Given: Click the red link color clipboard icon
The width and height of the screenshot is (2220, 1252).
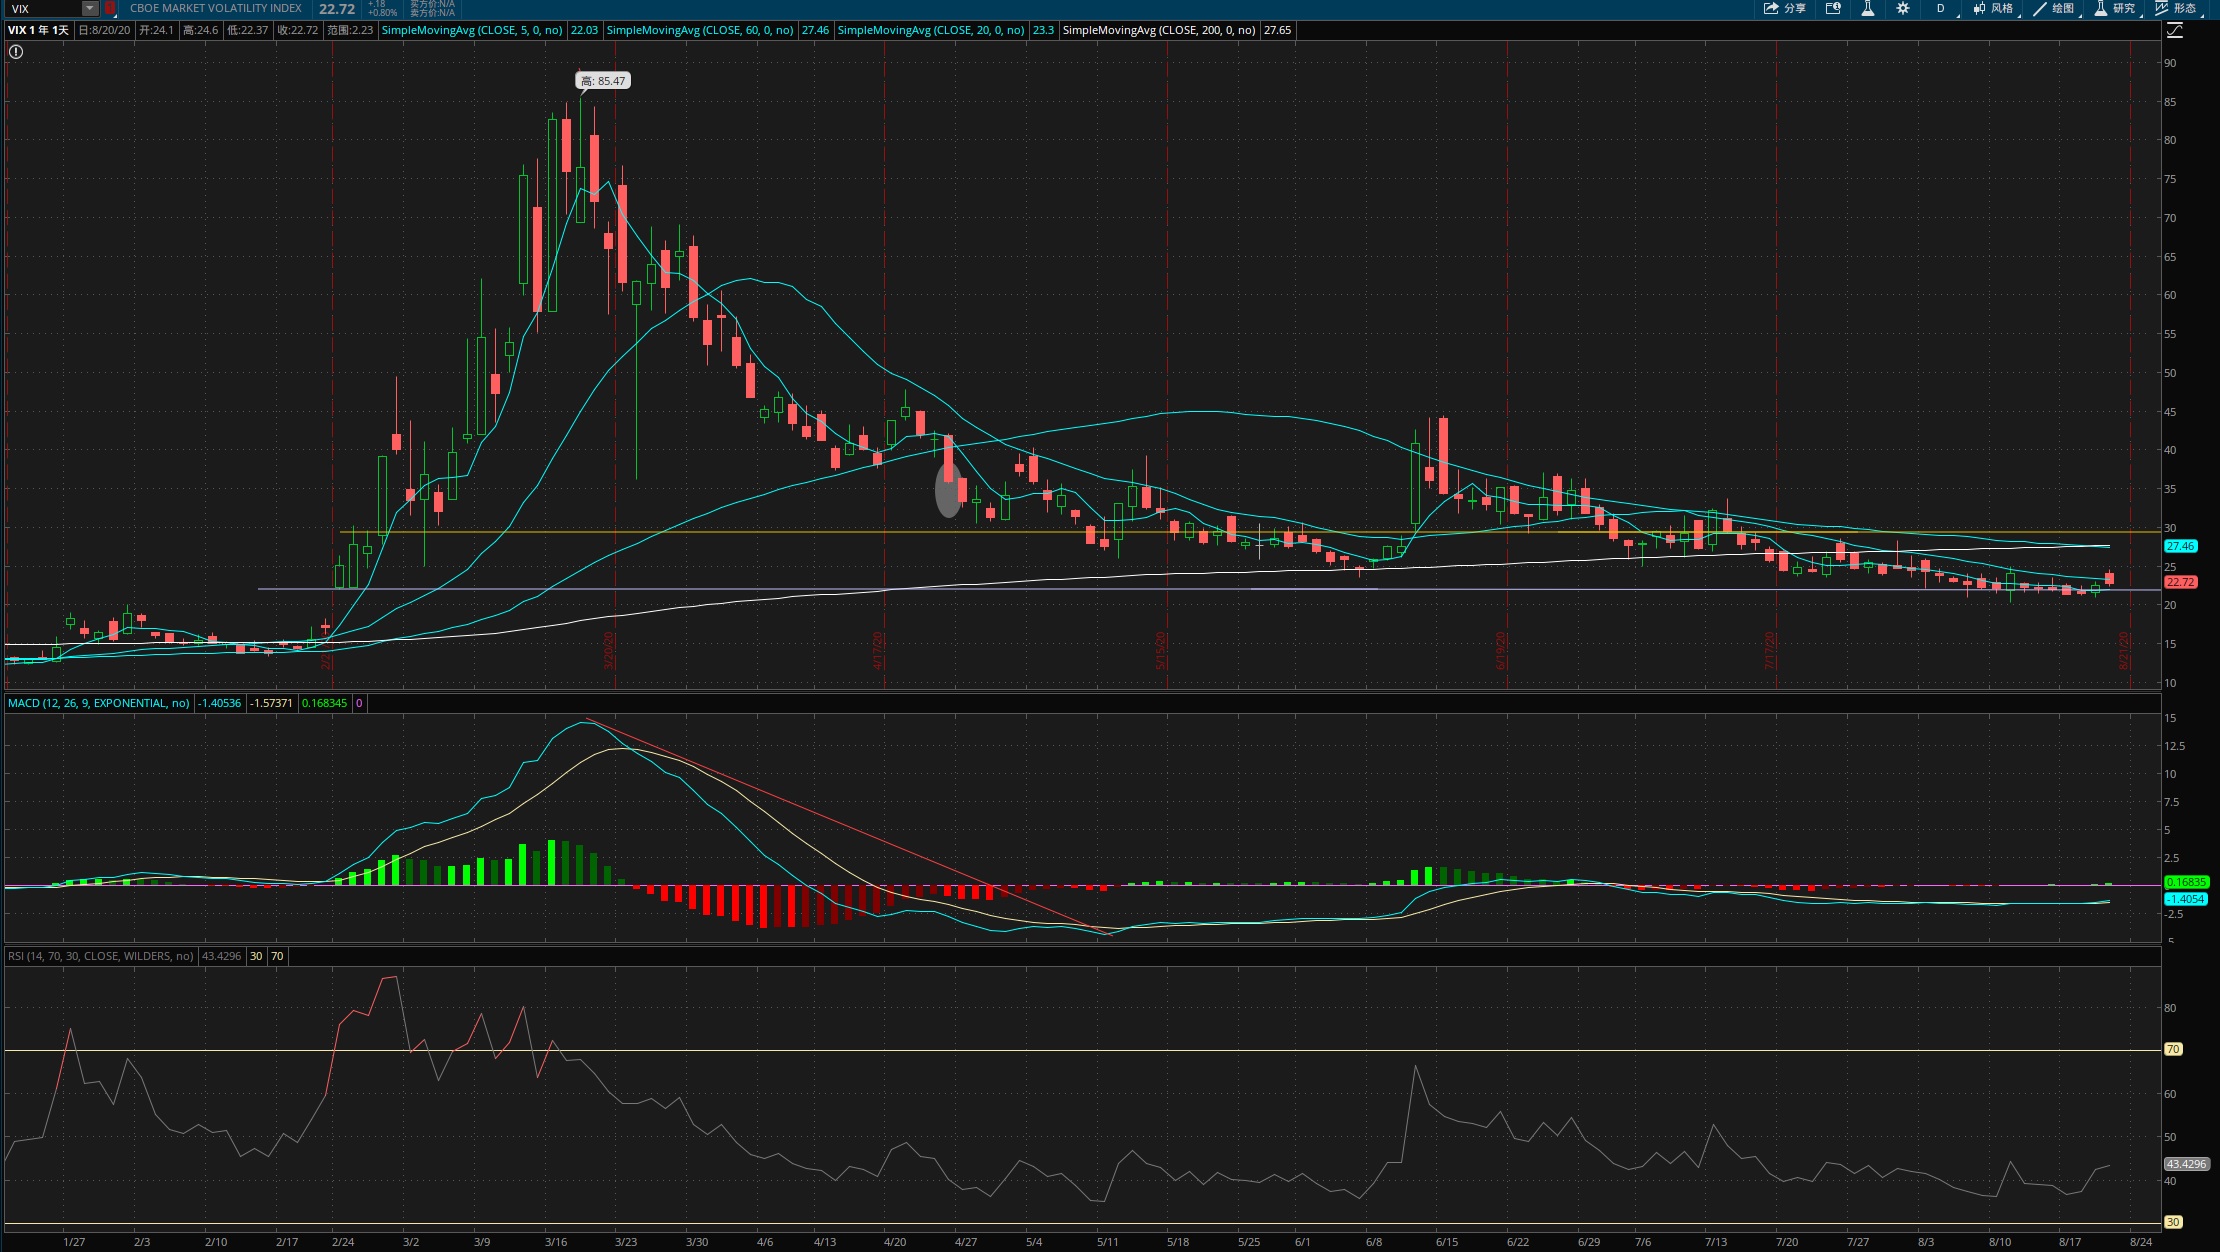Looking at the screenshot, I should tap(110, 8).
